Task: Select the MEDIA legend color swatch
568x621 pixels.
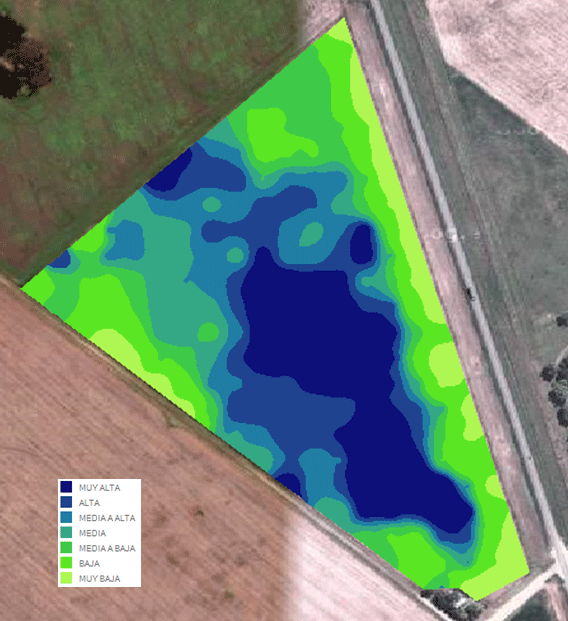Action: point(66,533)
